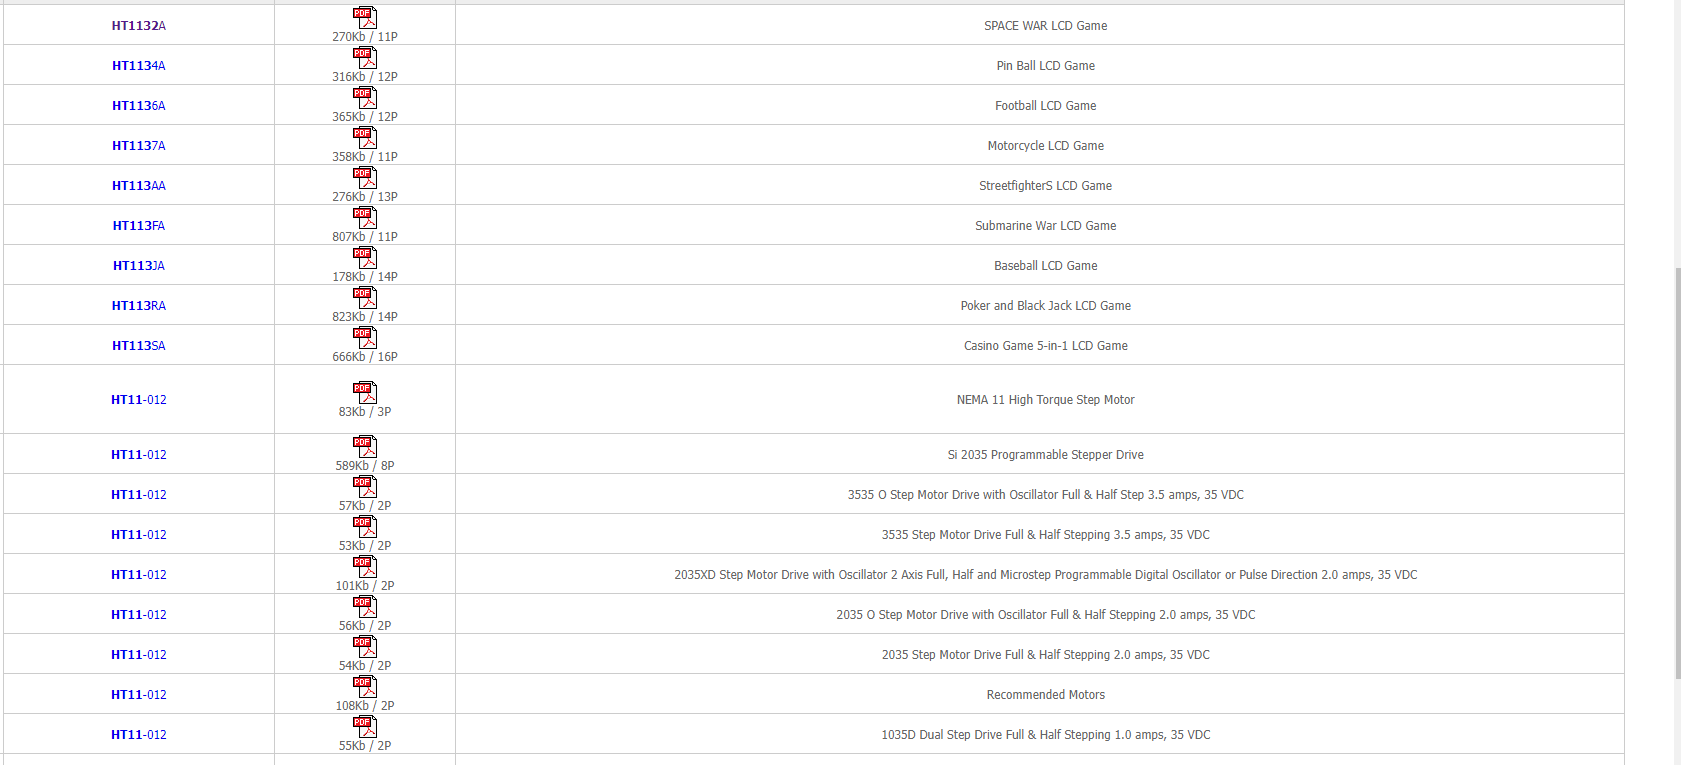Open the HT1137A part link
The width and height of the screenshot is (1681, 765).
139,146
